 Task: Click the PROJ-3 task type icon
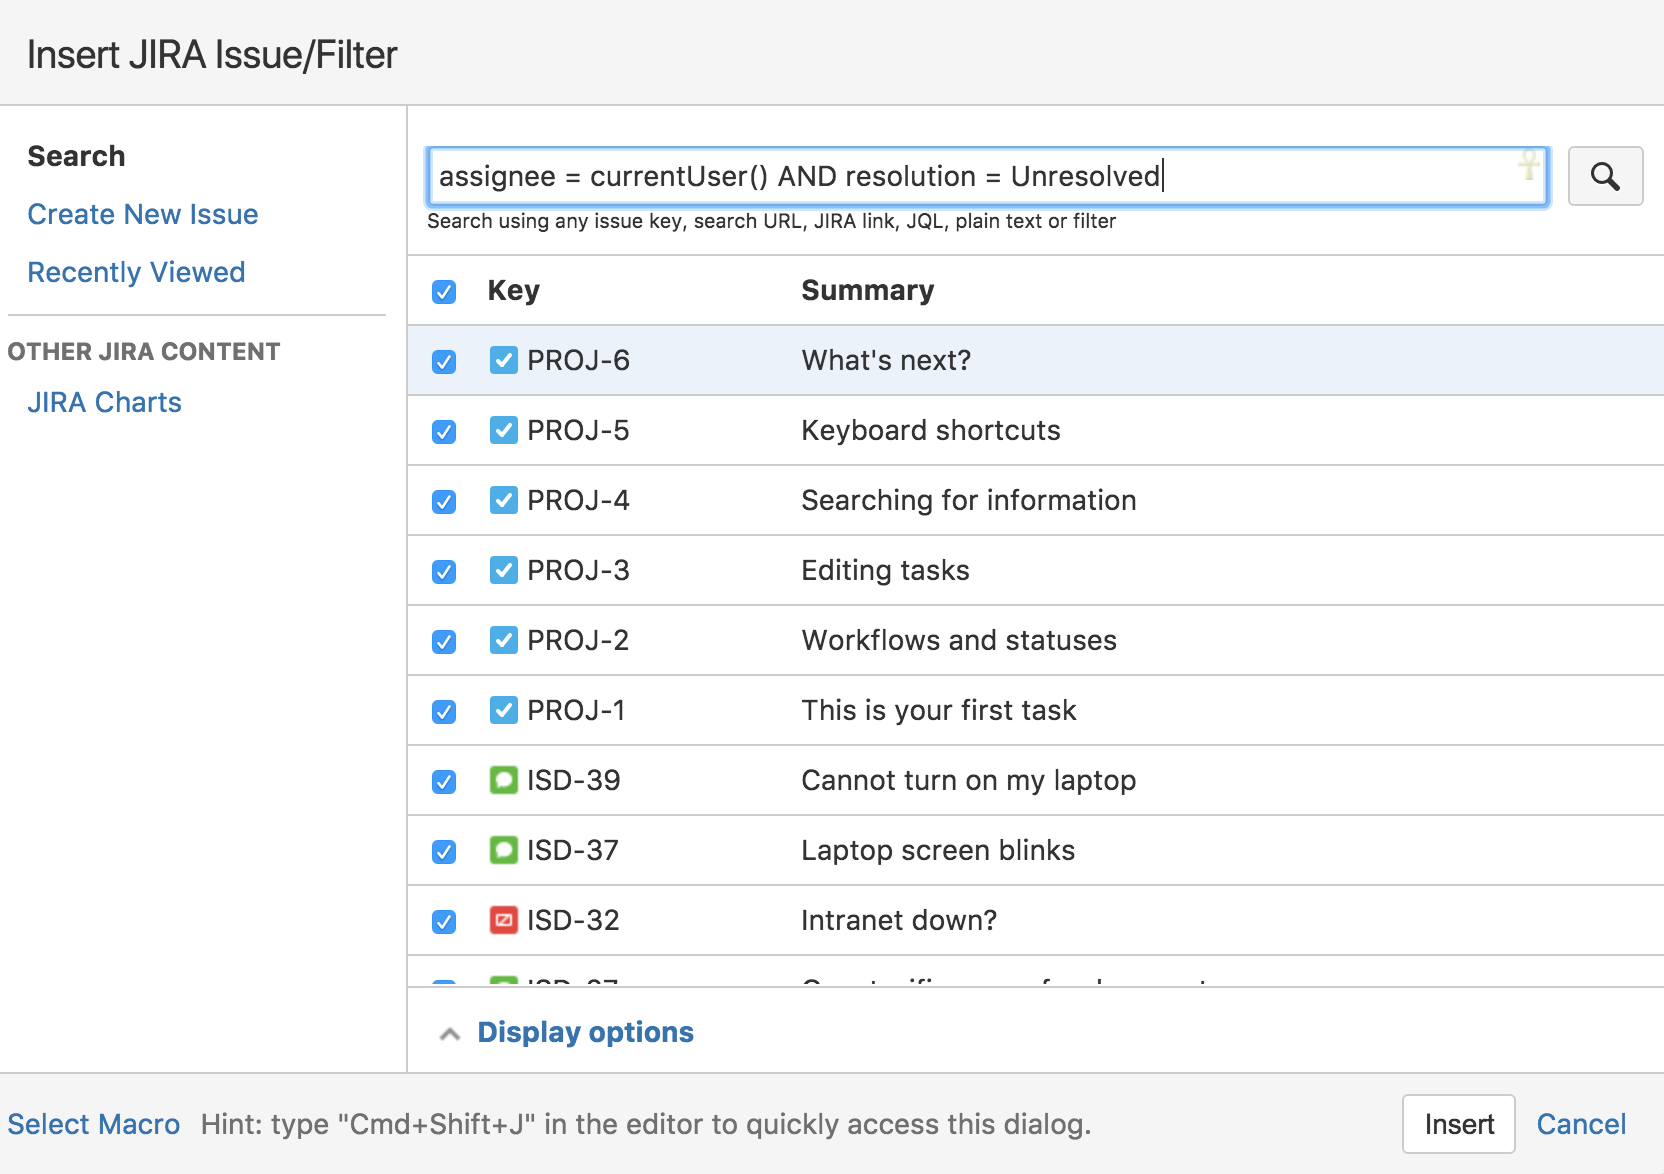504,571
